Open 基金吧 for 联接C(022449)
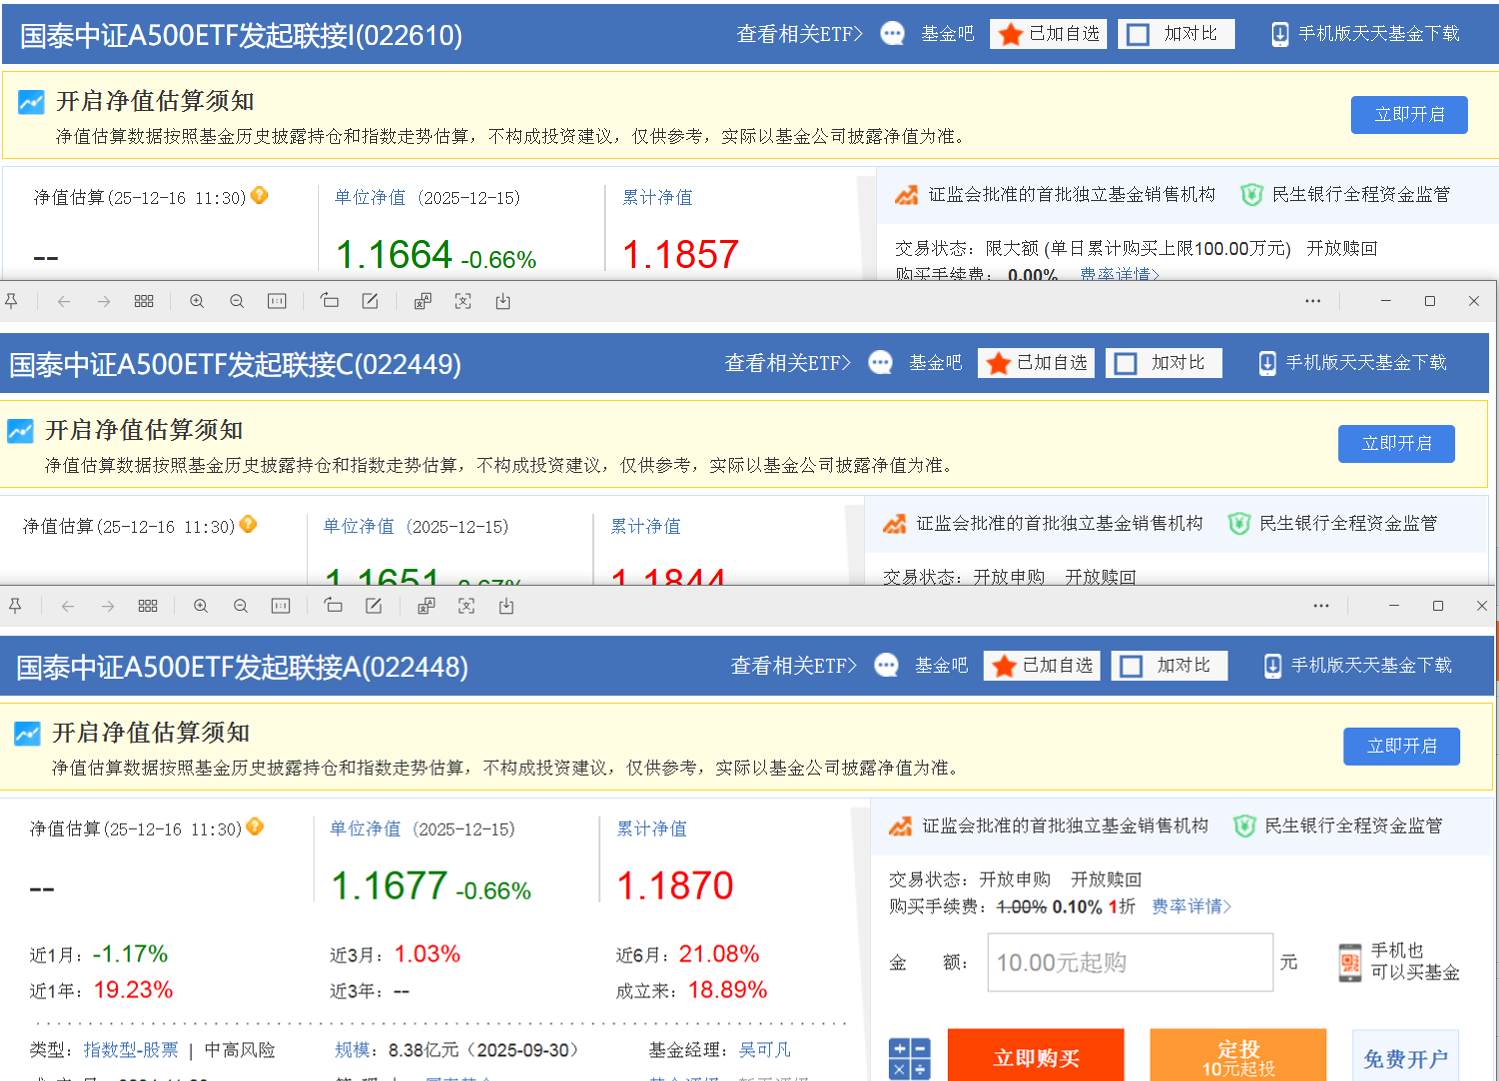 (x=935, y=363)
